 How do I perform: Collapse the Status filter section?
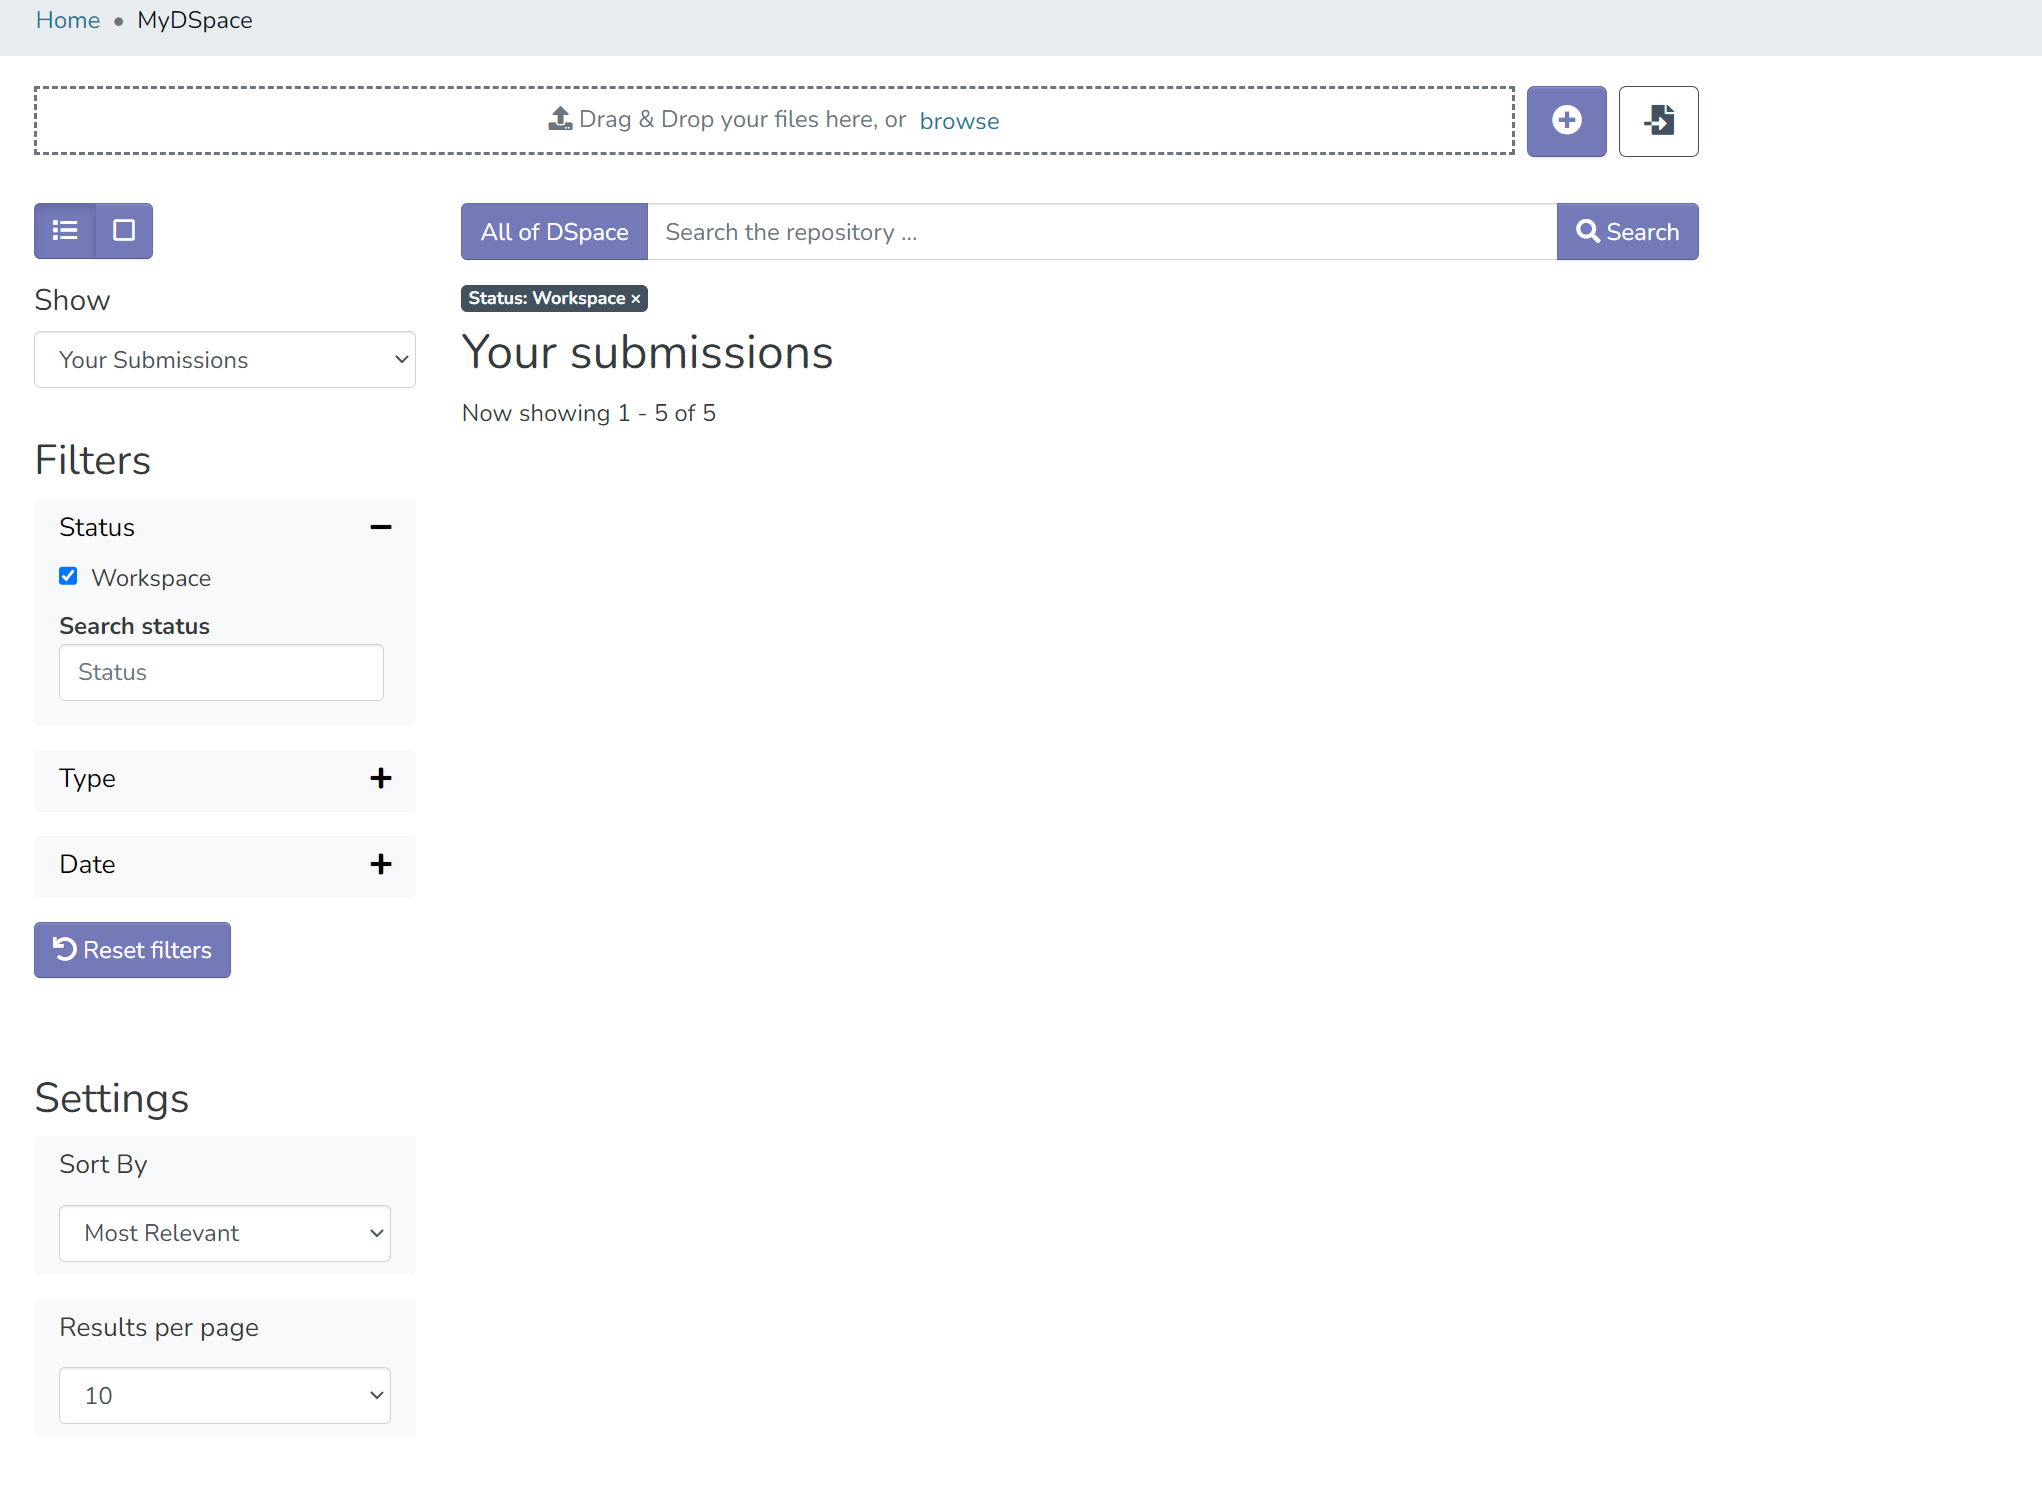click(x=380, y=527)
